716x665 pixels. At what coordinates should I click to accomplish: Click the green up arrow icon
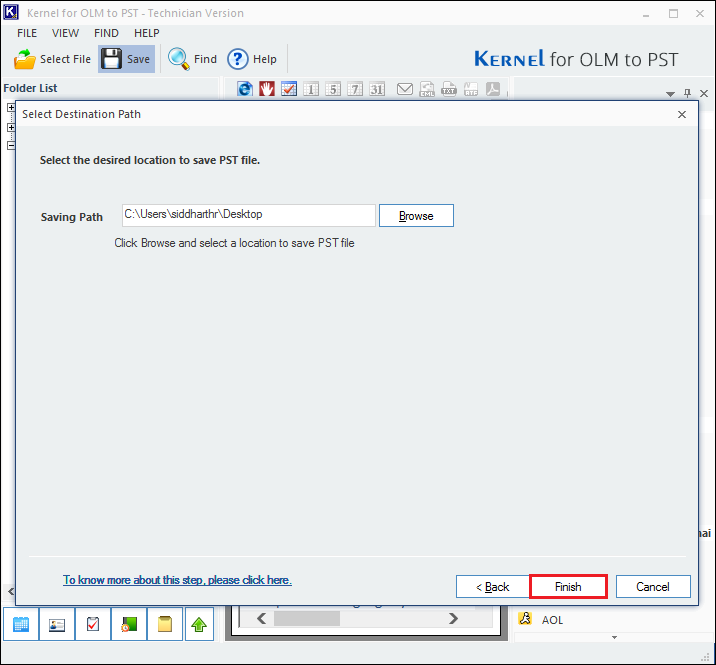(x=199, y=624)
